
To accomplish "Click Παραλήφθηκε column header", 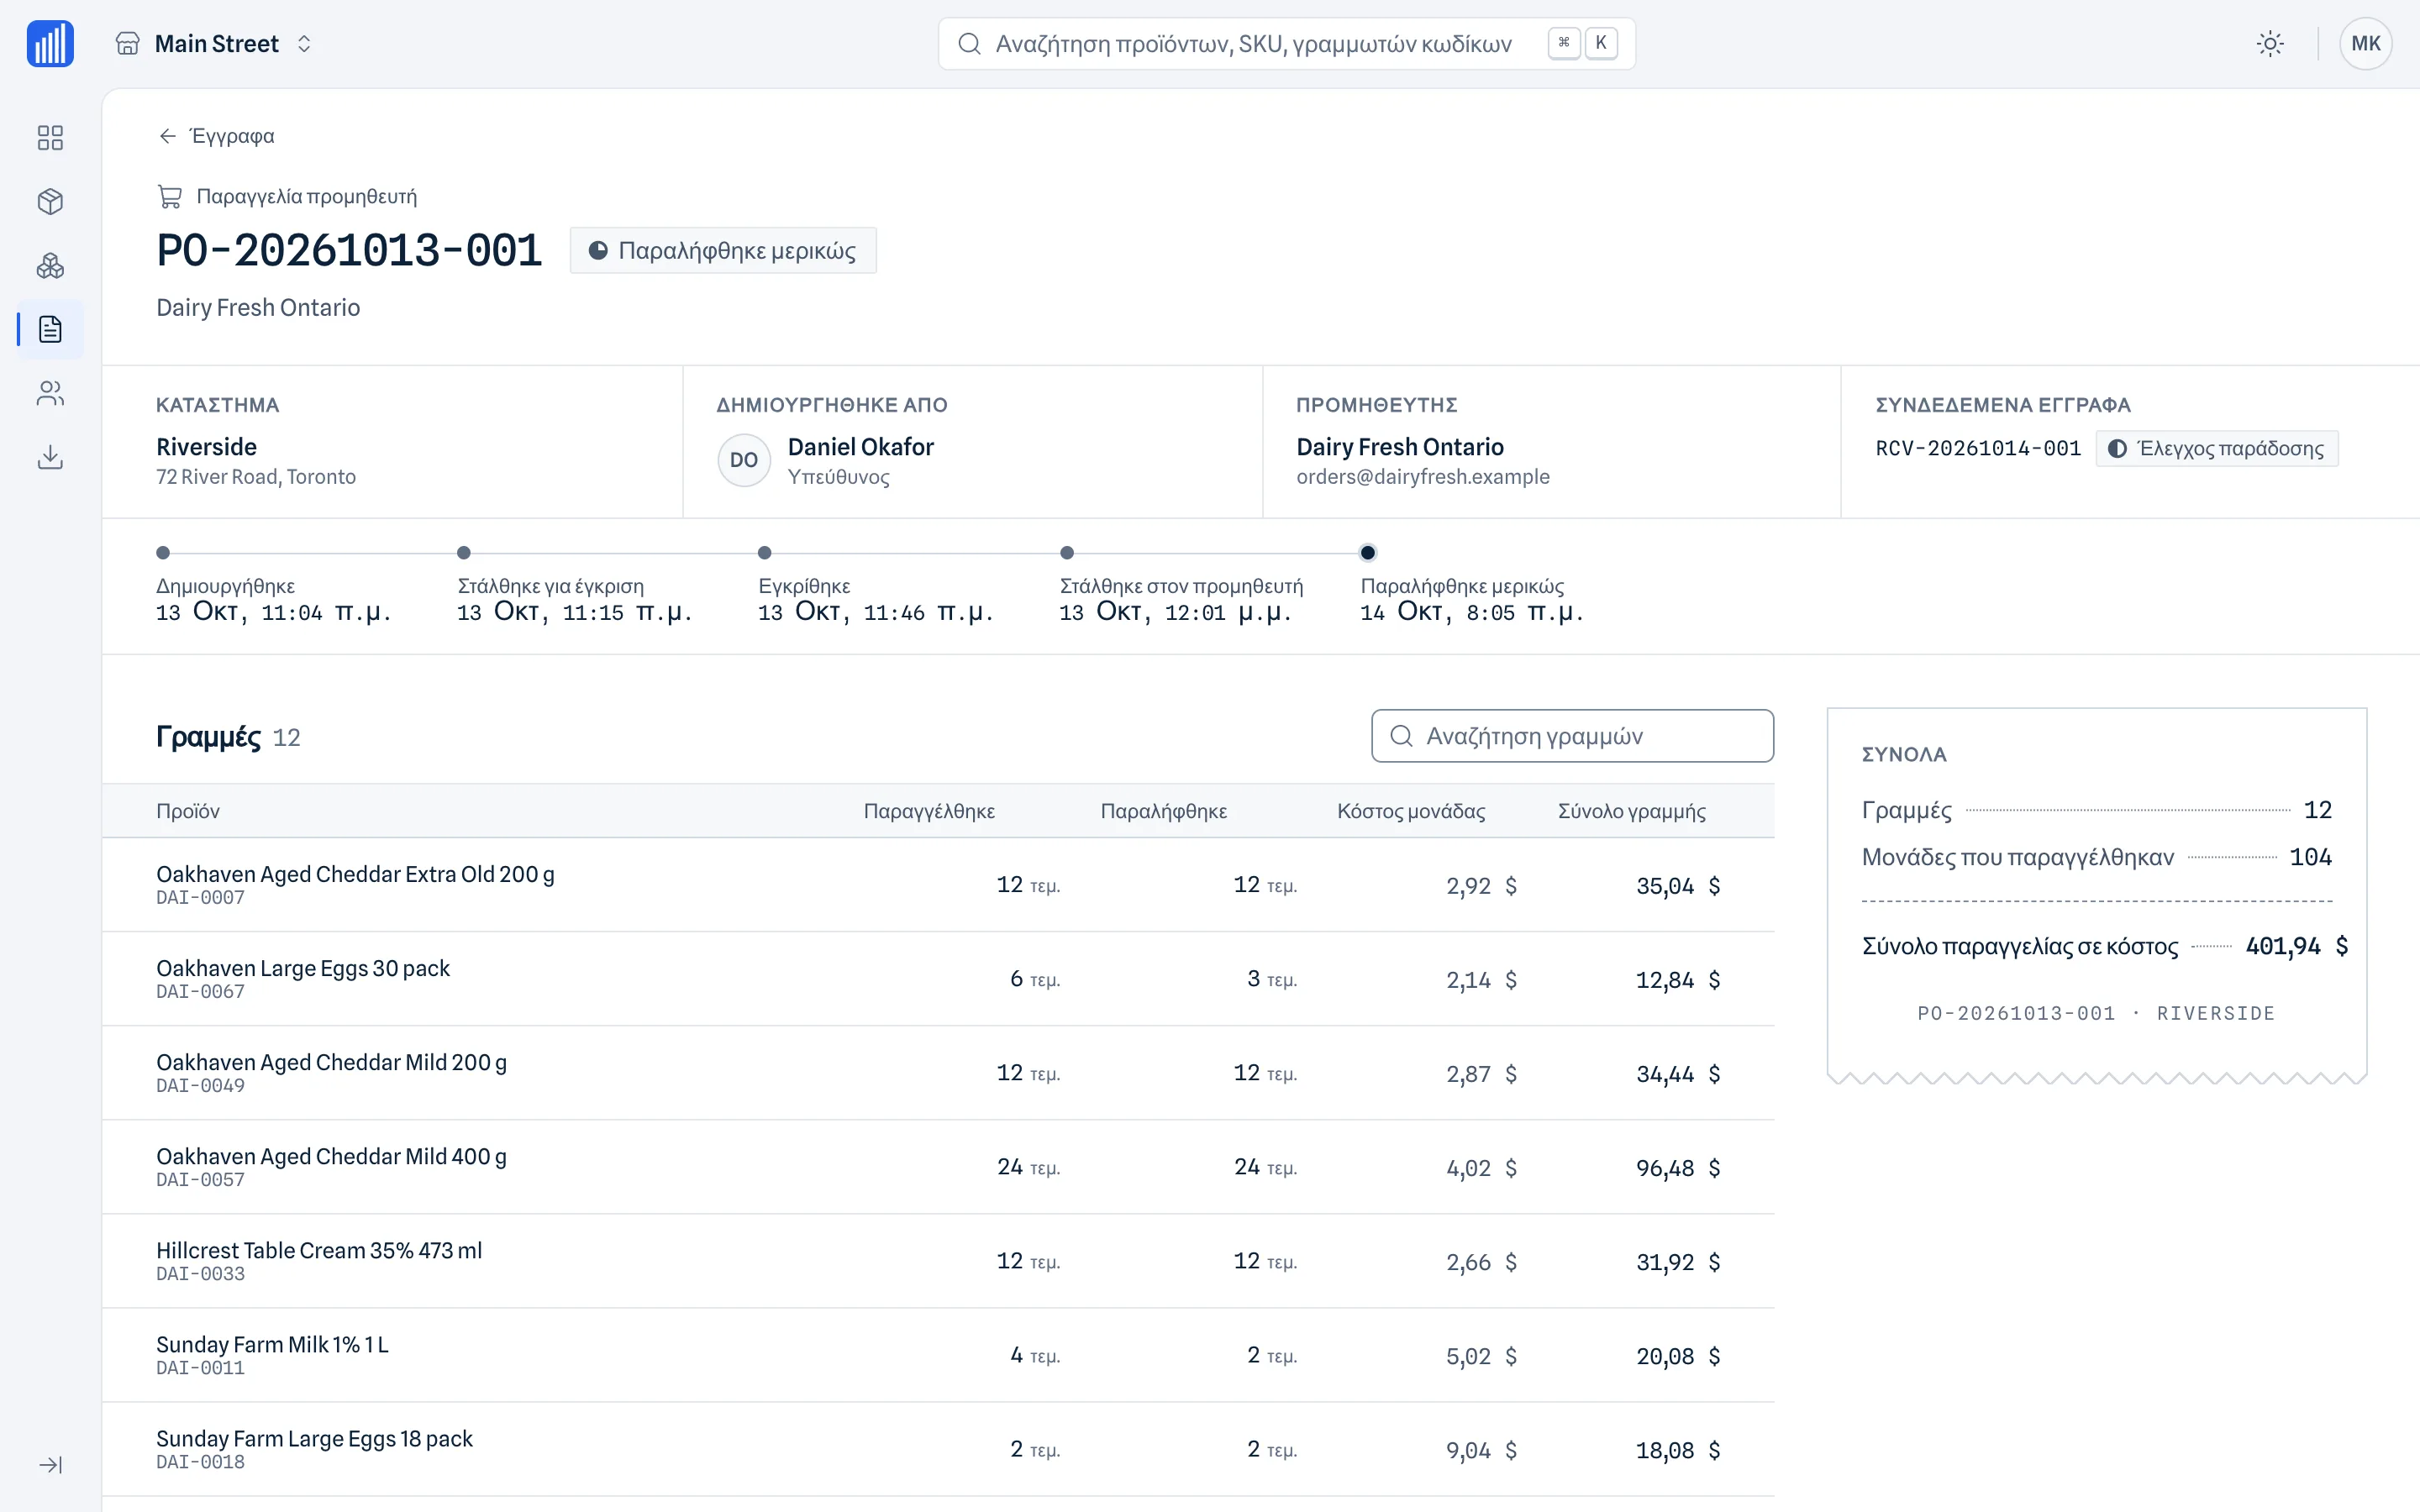I will 1164,811.
